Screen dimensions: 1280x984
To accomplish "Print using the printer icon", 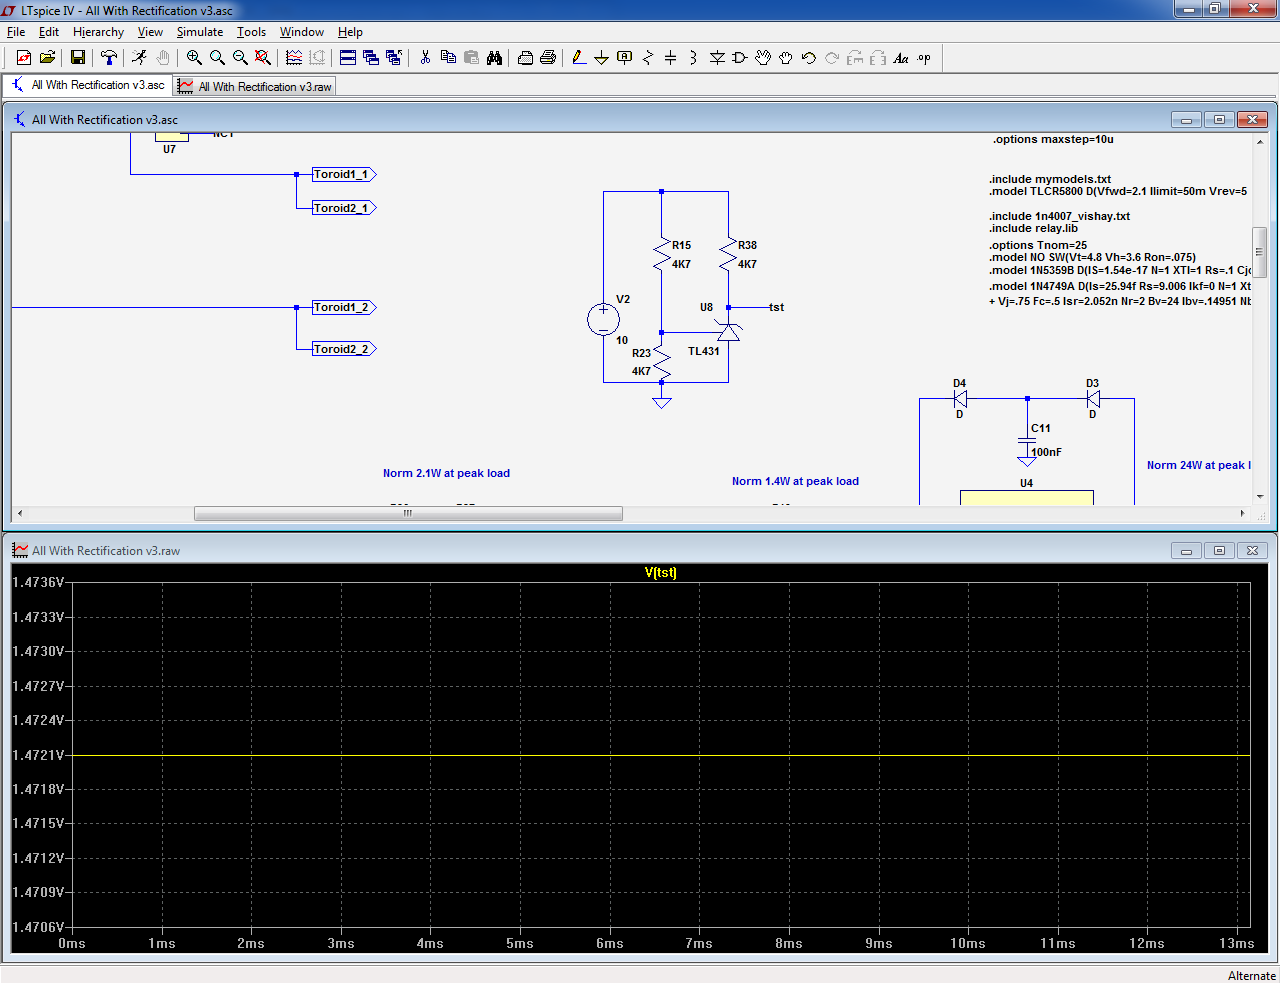I will [548, 58].
